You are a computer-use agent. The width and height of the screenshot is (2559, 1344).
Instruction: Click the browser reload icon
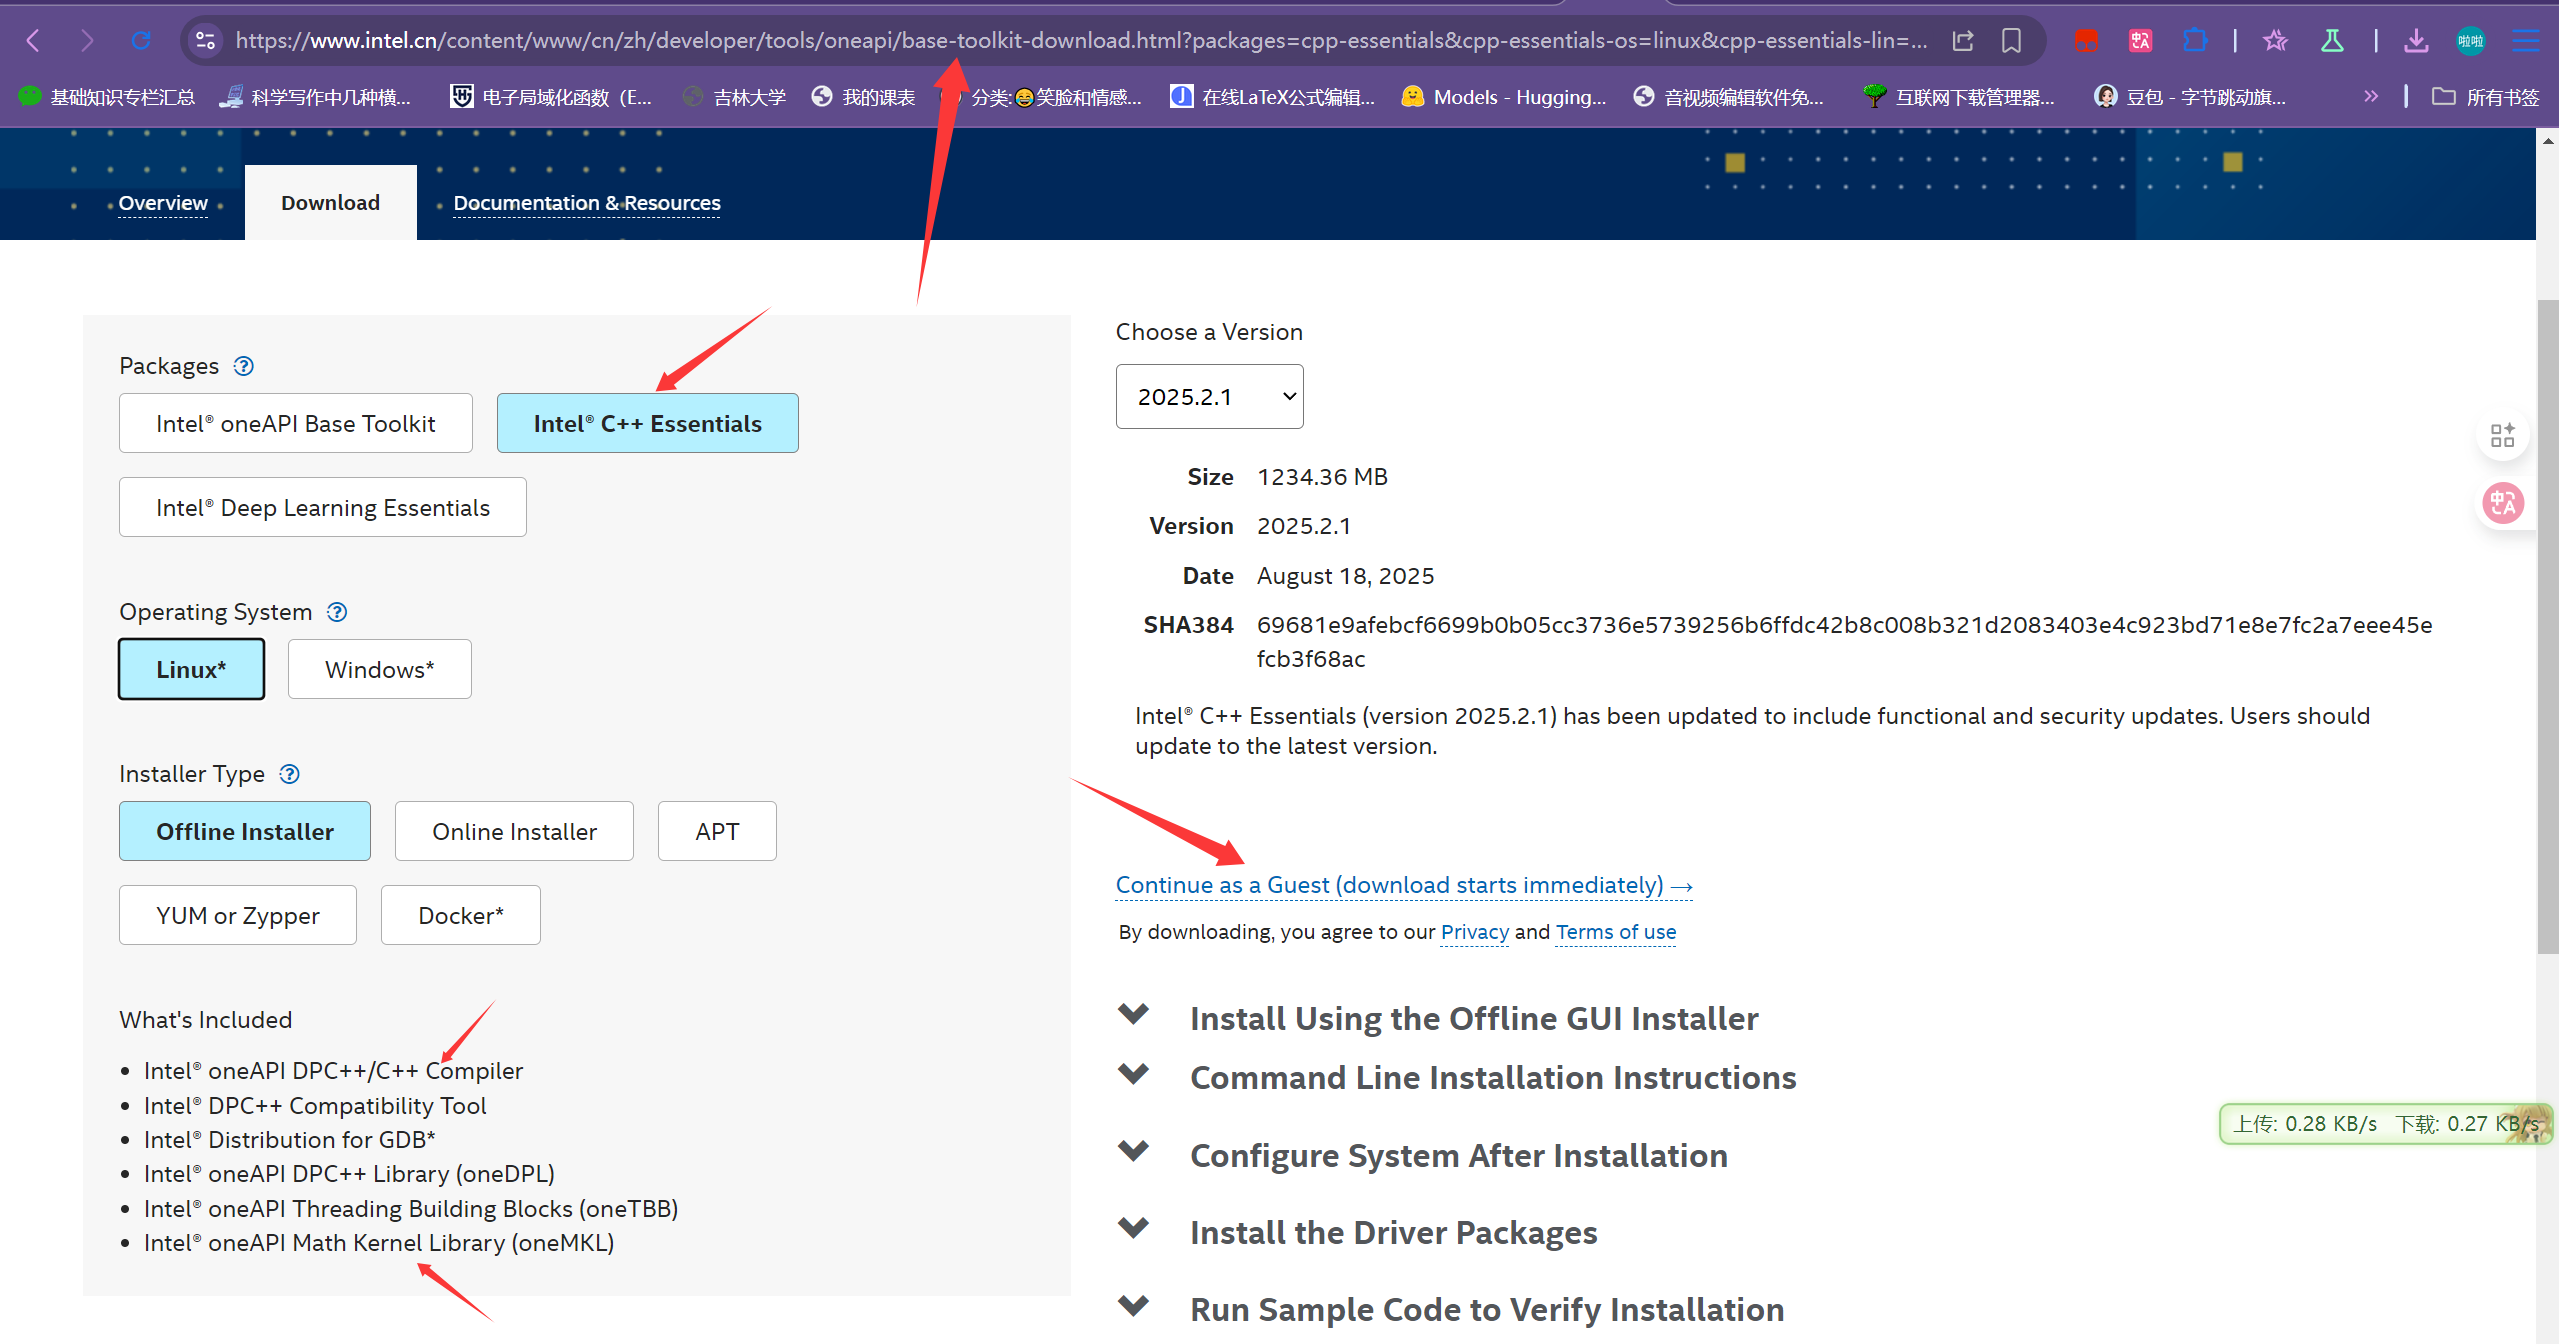[141, 41]
